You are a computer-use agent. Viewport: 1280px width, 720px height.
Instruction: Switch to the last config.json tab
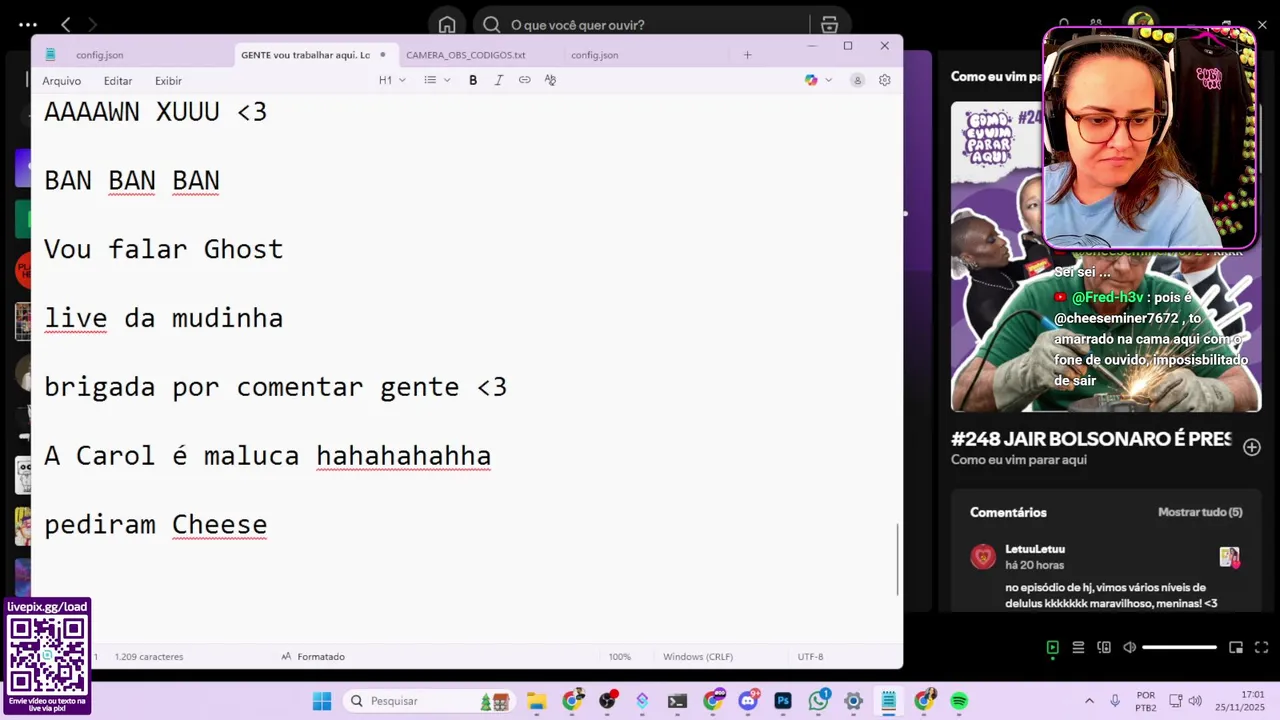[595, 55]
